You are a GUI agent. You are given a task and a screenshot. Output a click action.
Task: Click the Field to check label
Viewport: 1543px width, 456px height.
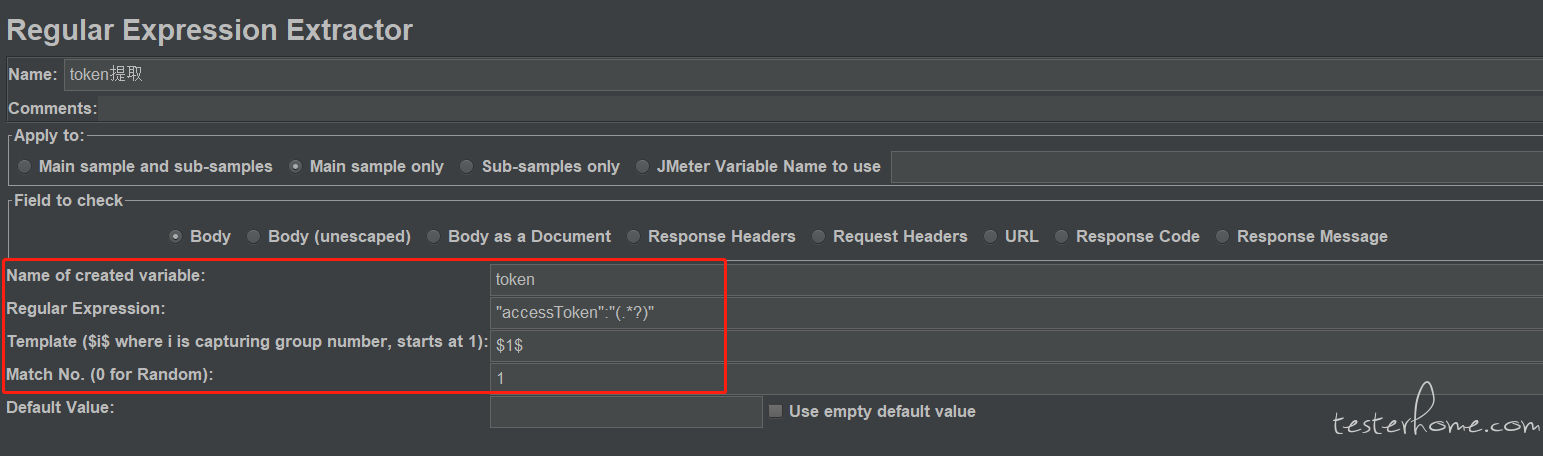(x=68, y=200)
